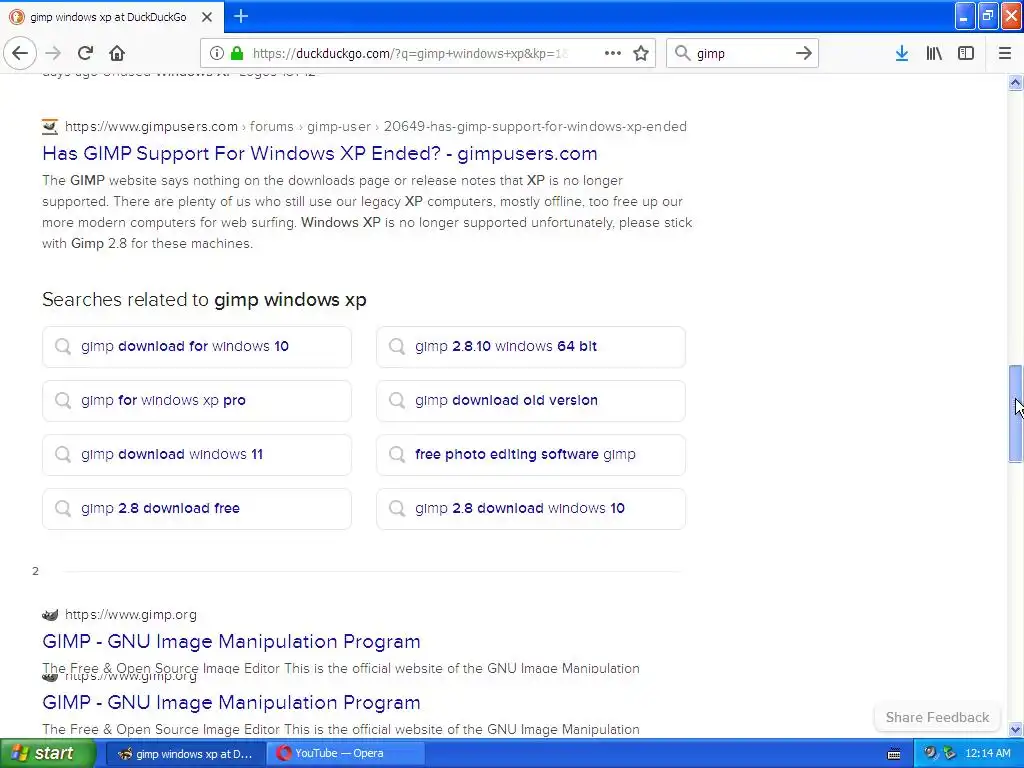This screenshot has width=1024, height=768.
Task: Minimize the Firefox window
Action: pos(965,16)
